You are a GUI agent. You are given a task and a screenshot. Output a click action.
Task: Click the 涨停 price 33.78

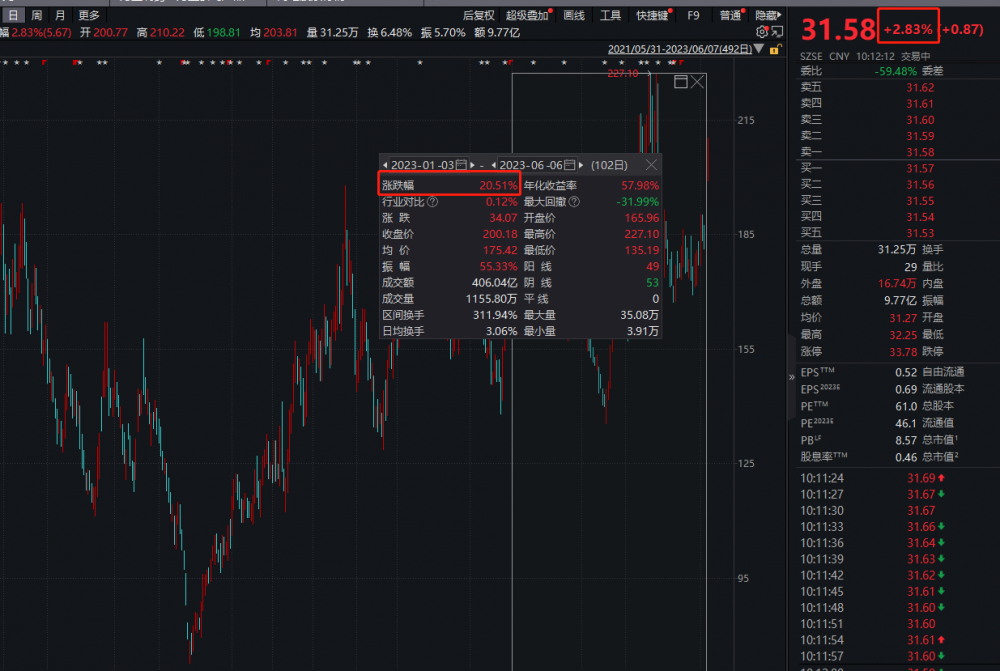[x=903, y=351]
